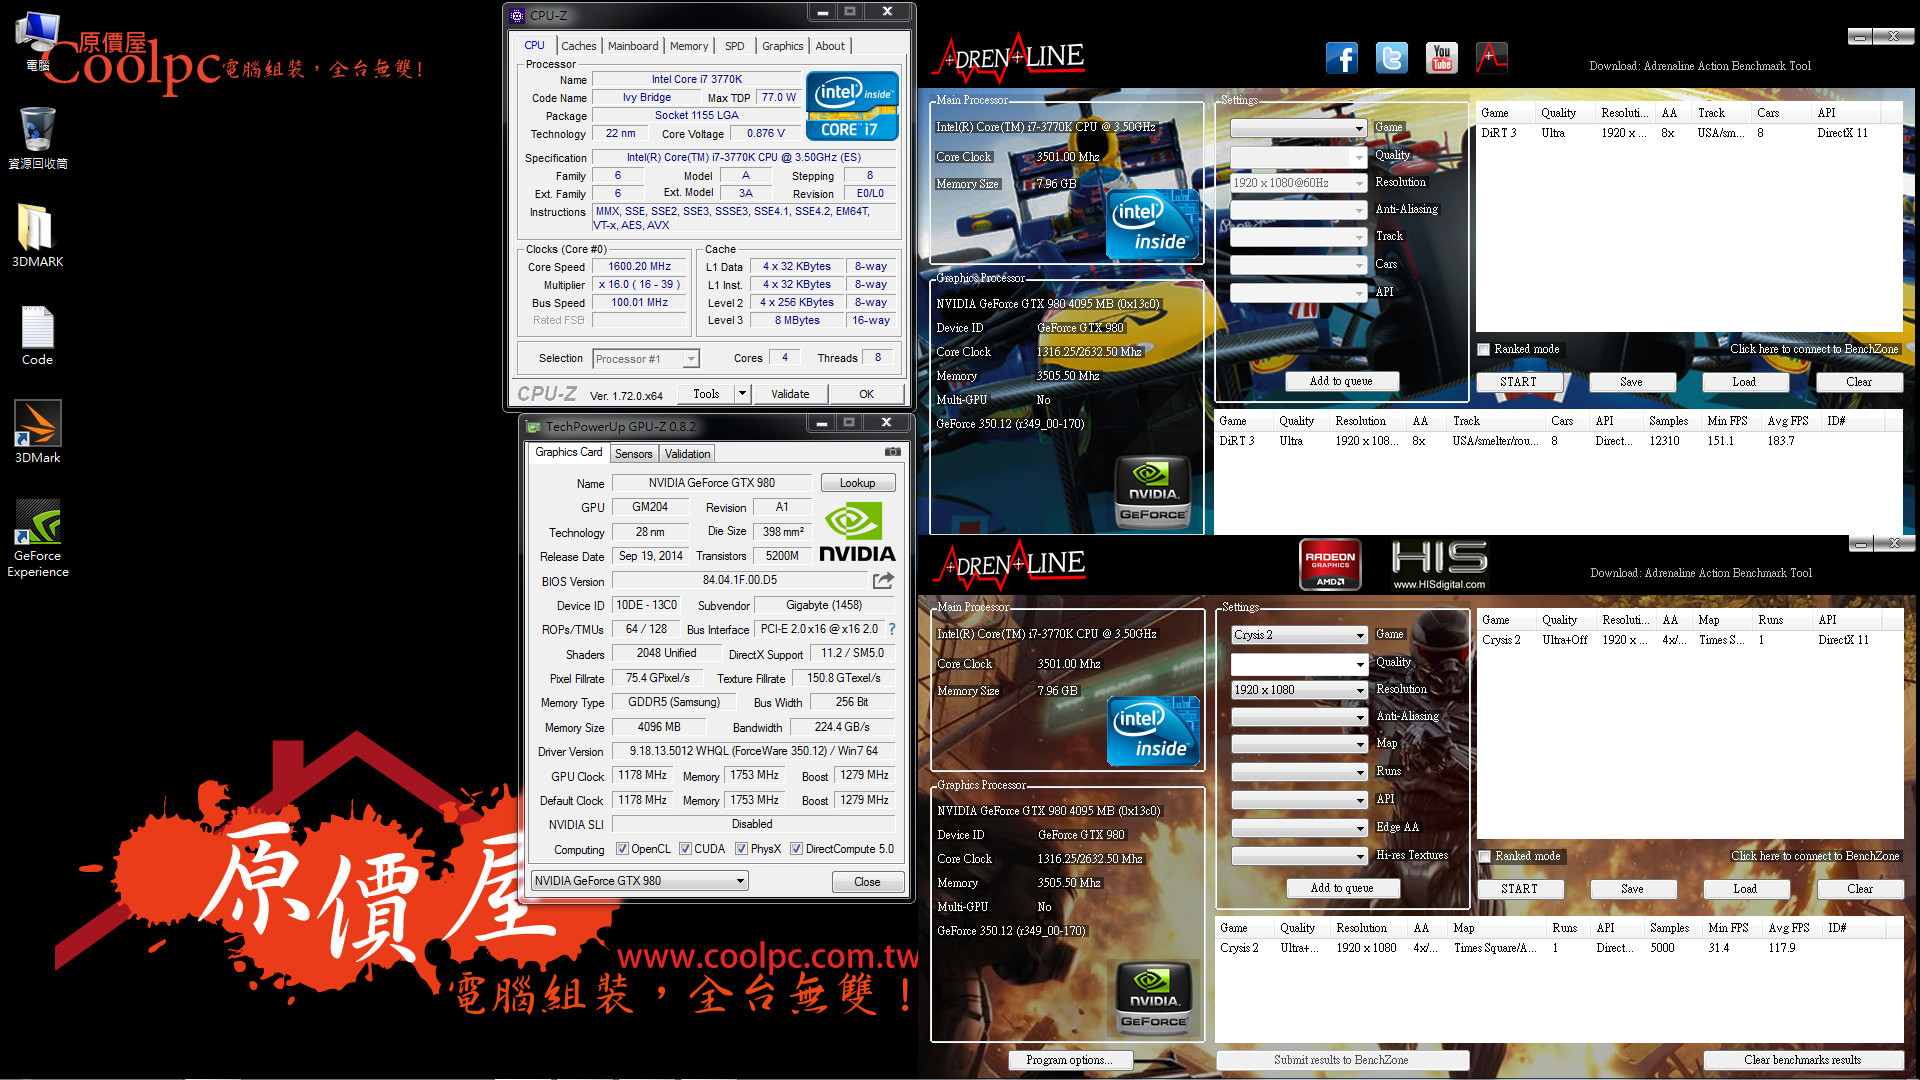Switch to the Validation tab in GPU-Z
This screenshot has width=1920, height=1080.
pos(688,454)
